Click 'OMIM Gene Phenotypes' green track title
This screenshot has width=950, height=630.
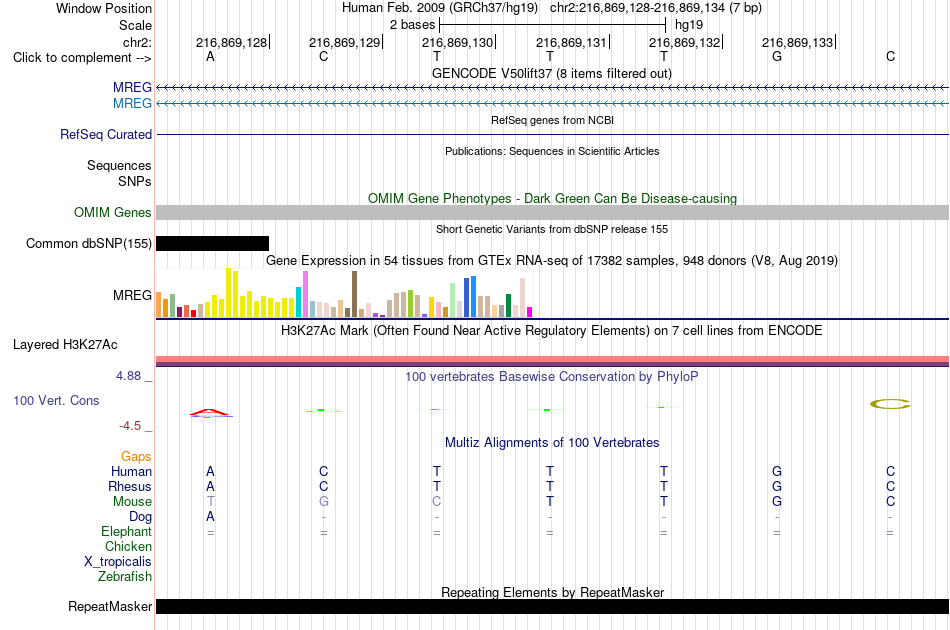tap(552, 198)
